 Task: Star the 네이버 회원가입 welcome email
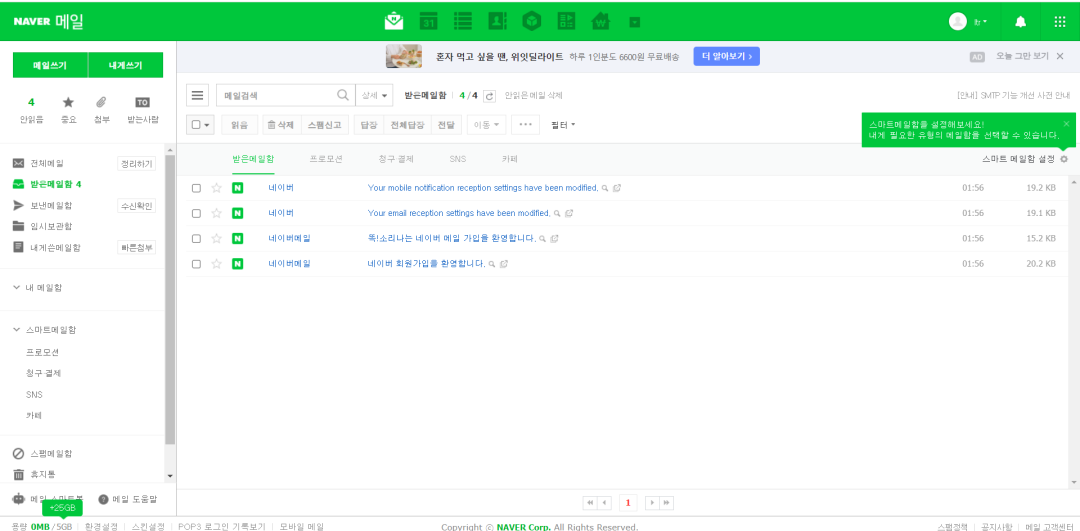coord(216,264)
